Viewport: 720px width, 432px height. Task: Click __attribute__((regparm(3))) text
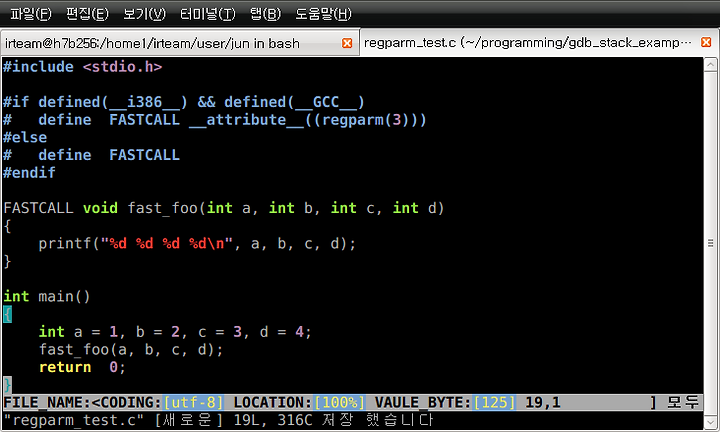pyautogui.click(x=308, y=120)
